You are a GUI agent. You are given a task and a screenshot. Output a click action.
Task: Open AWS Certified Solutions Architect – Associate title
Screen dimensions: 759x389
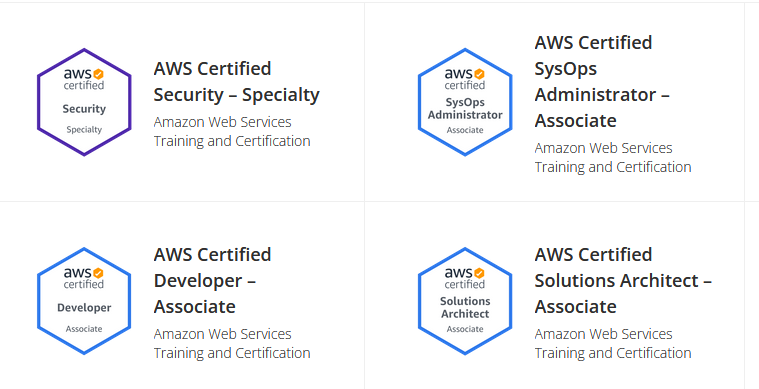623,280
